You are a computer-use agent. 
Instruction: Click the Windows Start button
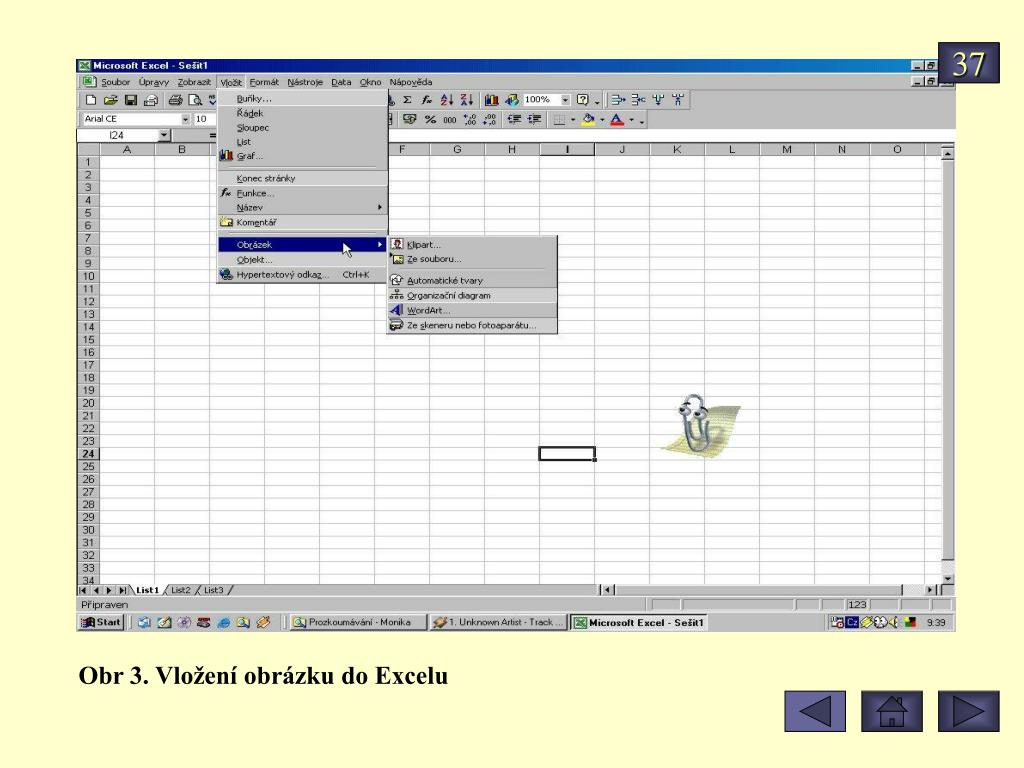[x=101, y=622]
